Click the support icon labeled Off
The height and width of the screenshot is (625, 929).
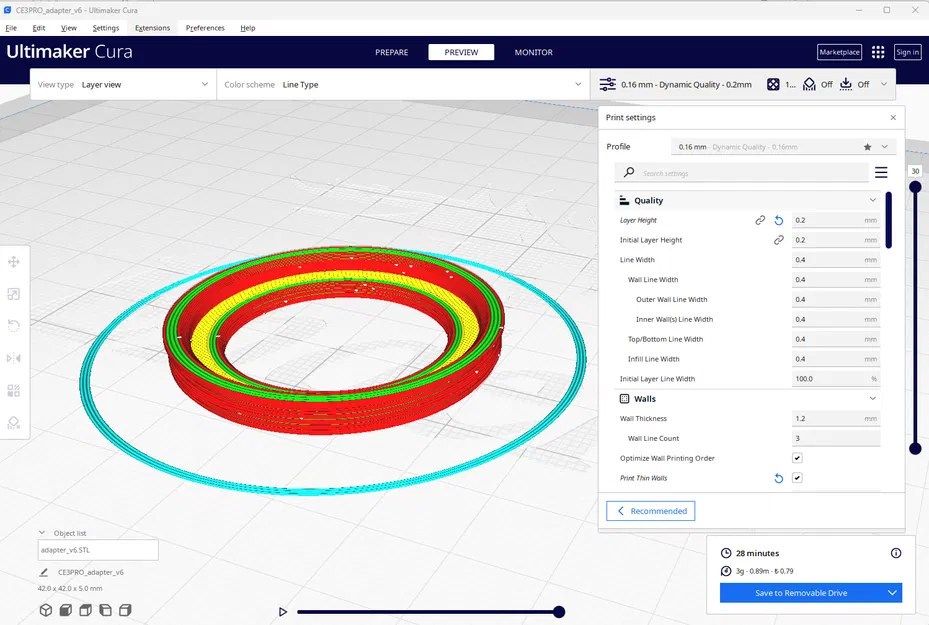pyautogui.click(x=809, y=85)
